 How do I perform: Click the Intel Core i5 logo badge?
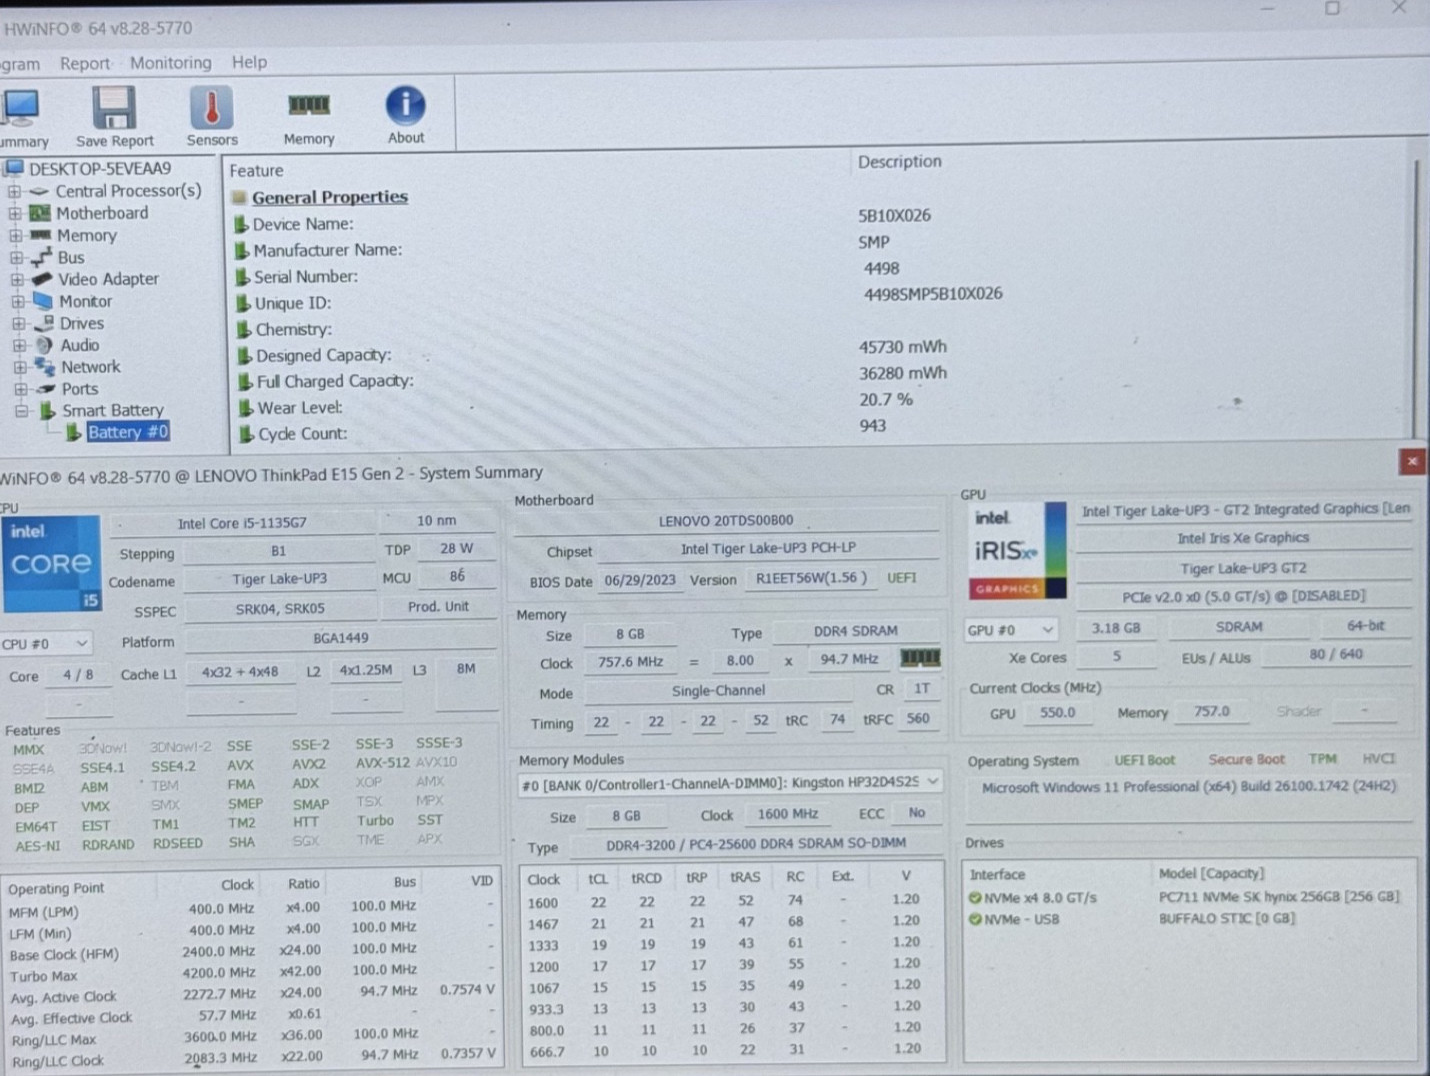point(51,563)
